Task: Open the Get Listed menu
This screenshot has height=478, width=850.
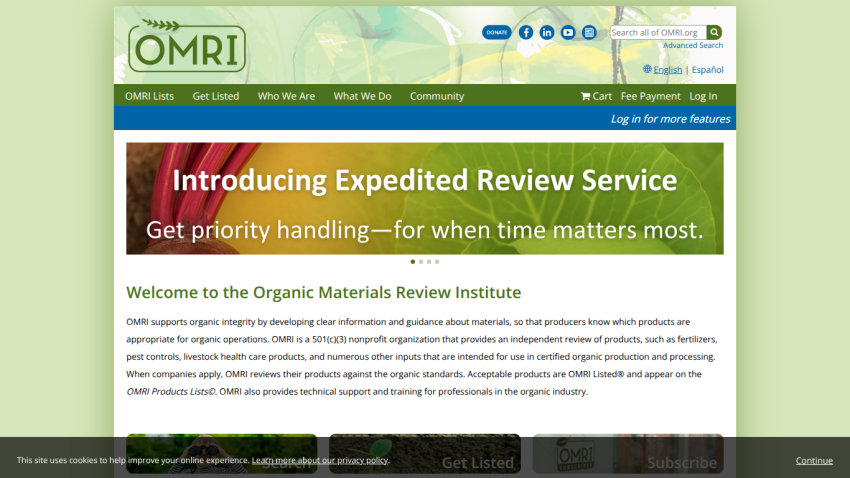Action: coord(216,96)
